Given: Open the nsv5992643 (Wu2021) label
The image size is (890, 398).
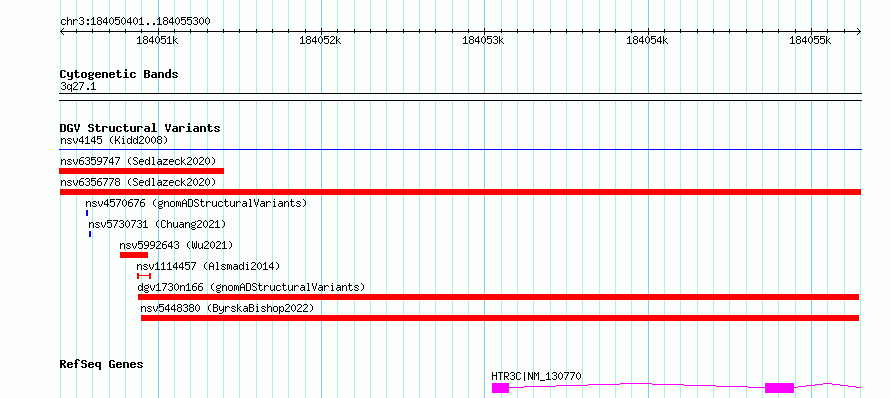Looking at the screenshot, I should point(176,245).
